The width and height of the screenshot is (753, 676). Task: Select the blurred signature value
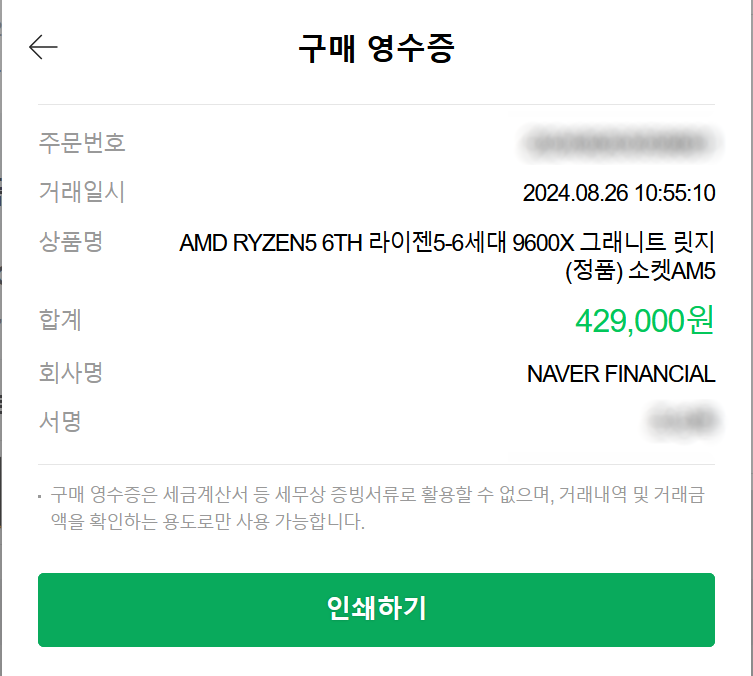coord(684,422)
